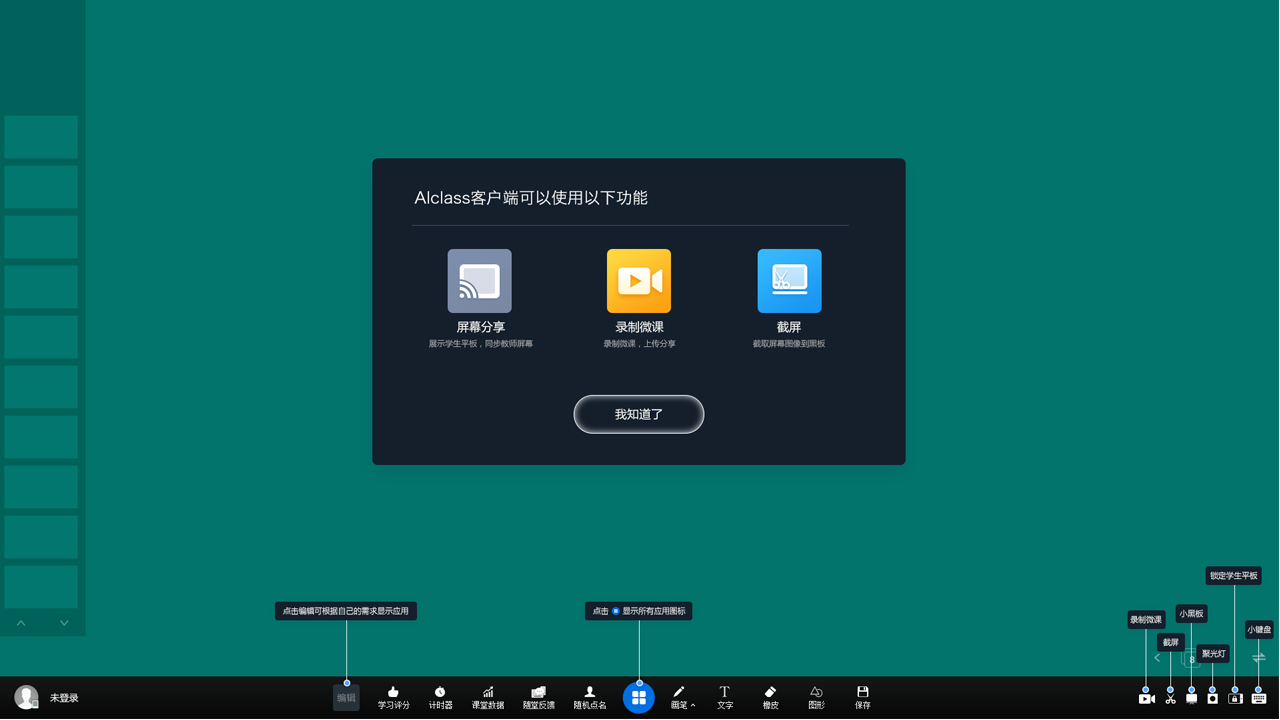Open the 截屏 screenshot tool on the right
1280x720 pixels.
(x=1170, y=699)
